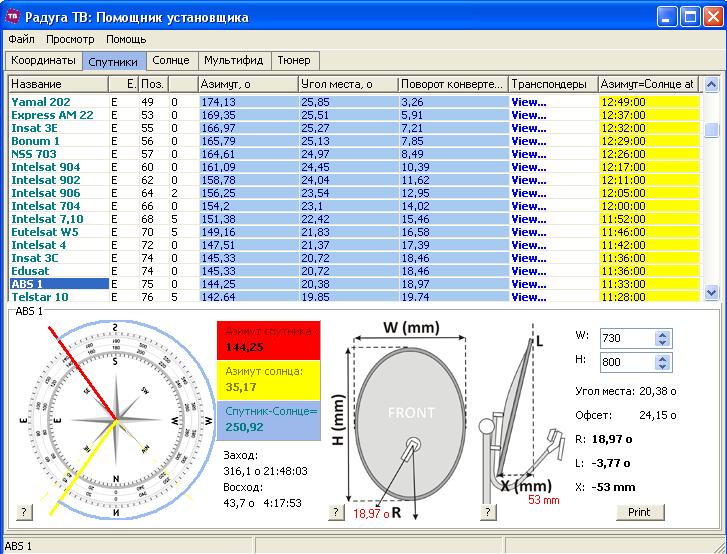The image size is (727, 554).
Task: Click the 12:49:00 sun time cell
Action: coord(649,102)
